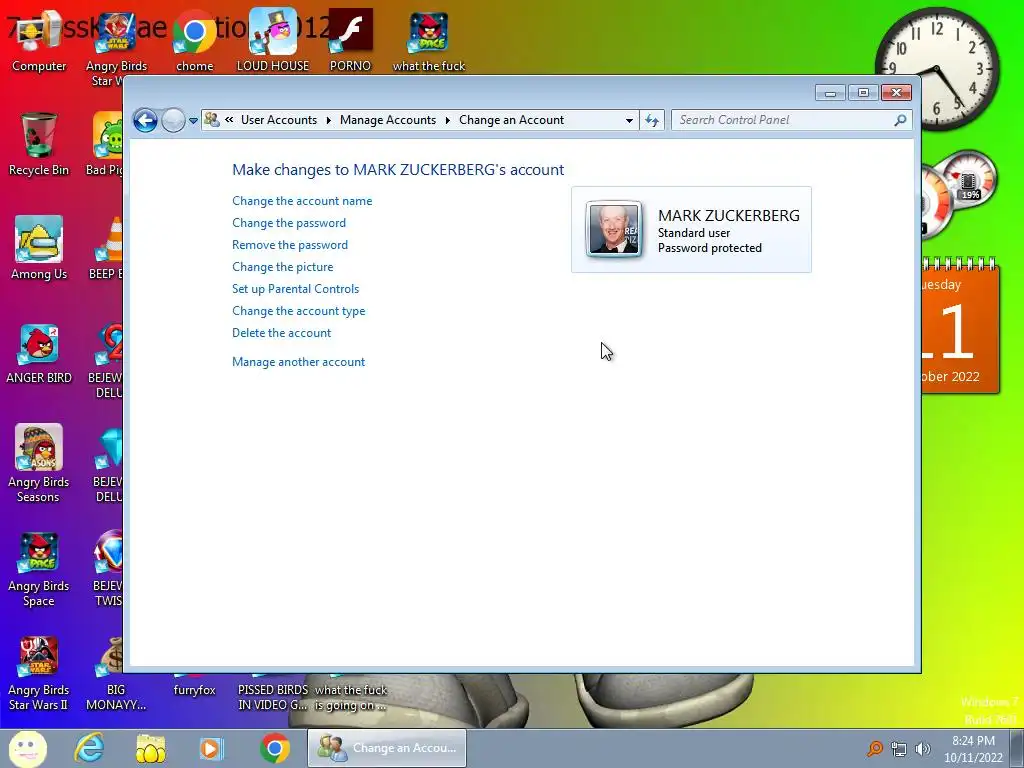This screenshot has height=768, width=1024.
Task: Click the User Accounts address bar icon
Action: tap(212, 120)
